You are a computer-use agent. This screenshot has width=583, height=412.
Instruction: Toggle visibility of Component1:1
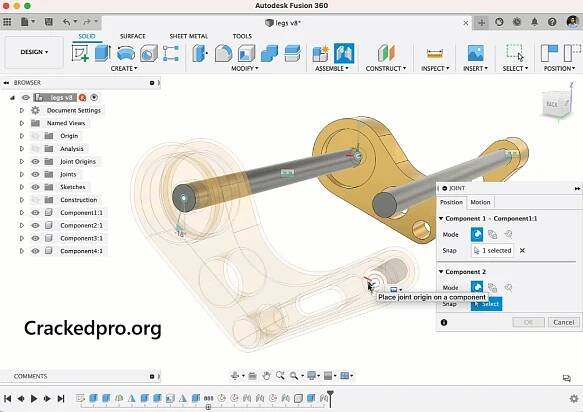click(x=35, y=212)
